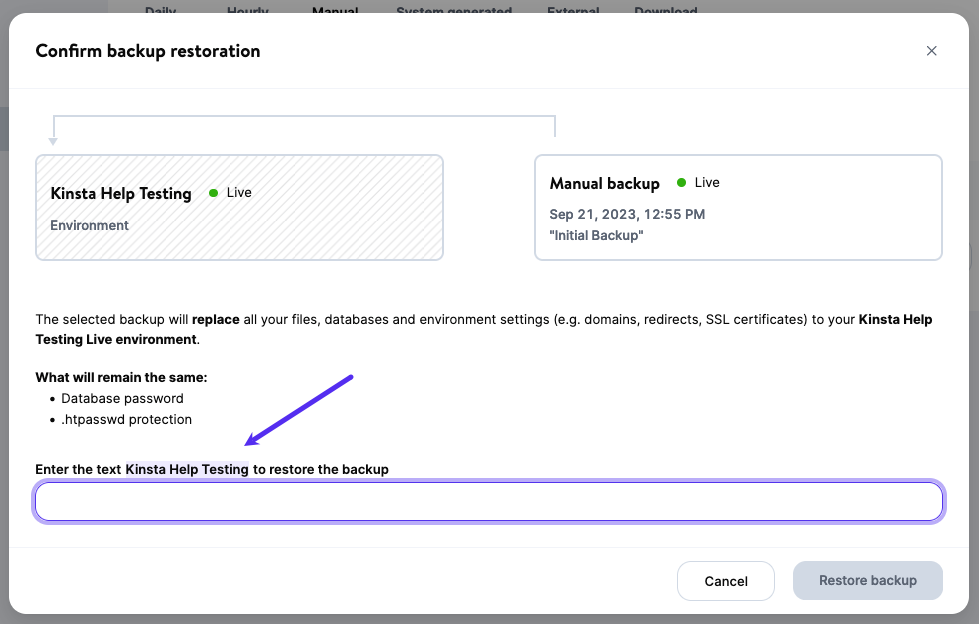The height and width of the screenshot is (624, 979).
Task: Click inside the confirmation text input field
Action: click(x=488, y=501)
